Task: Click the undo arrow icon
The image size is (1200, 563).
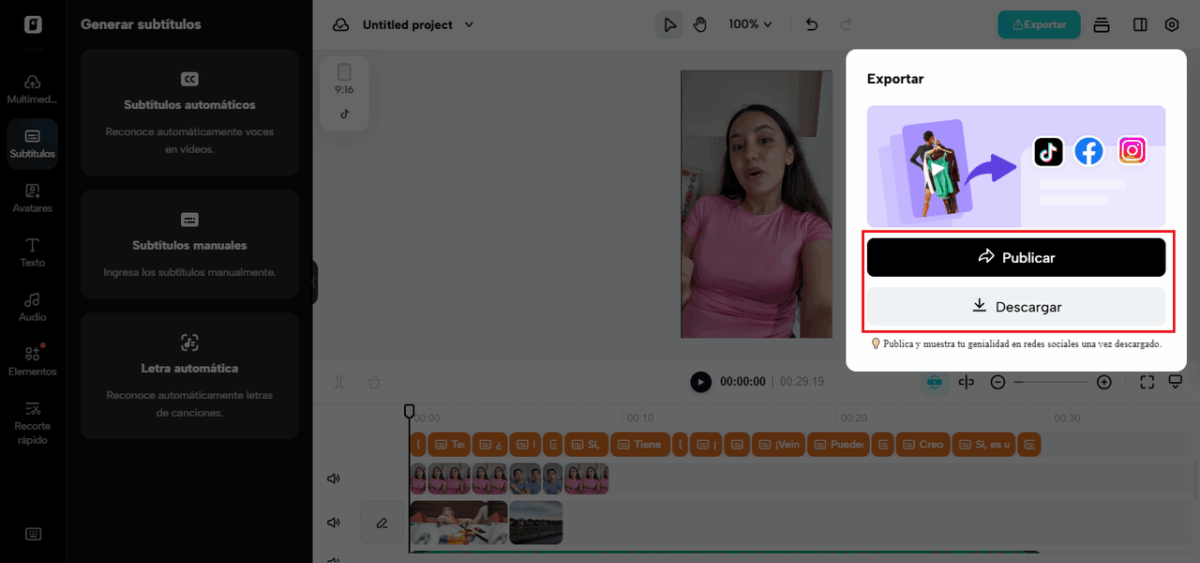Action: pos(812,25)
